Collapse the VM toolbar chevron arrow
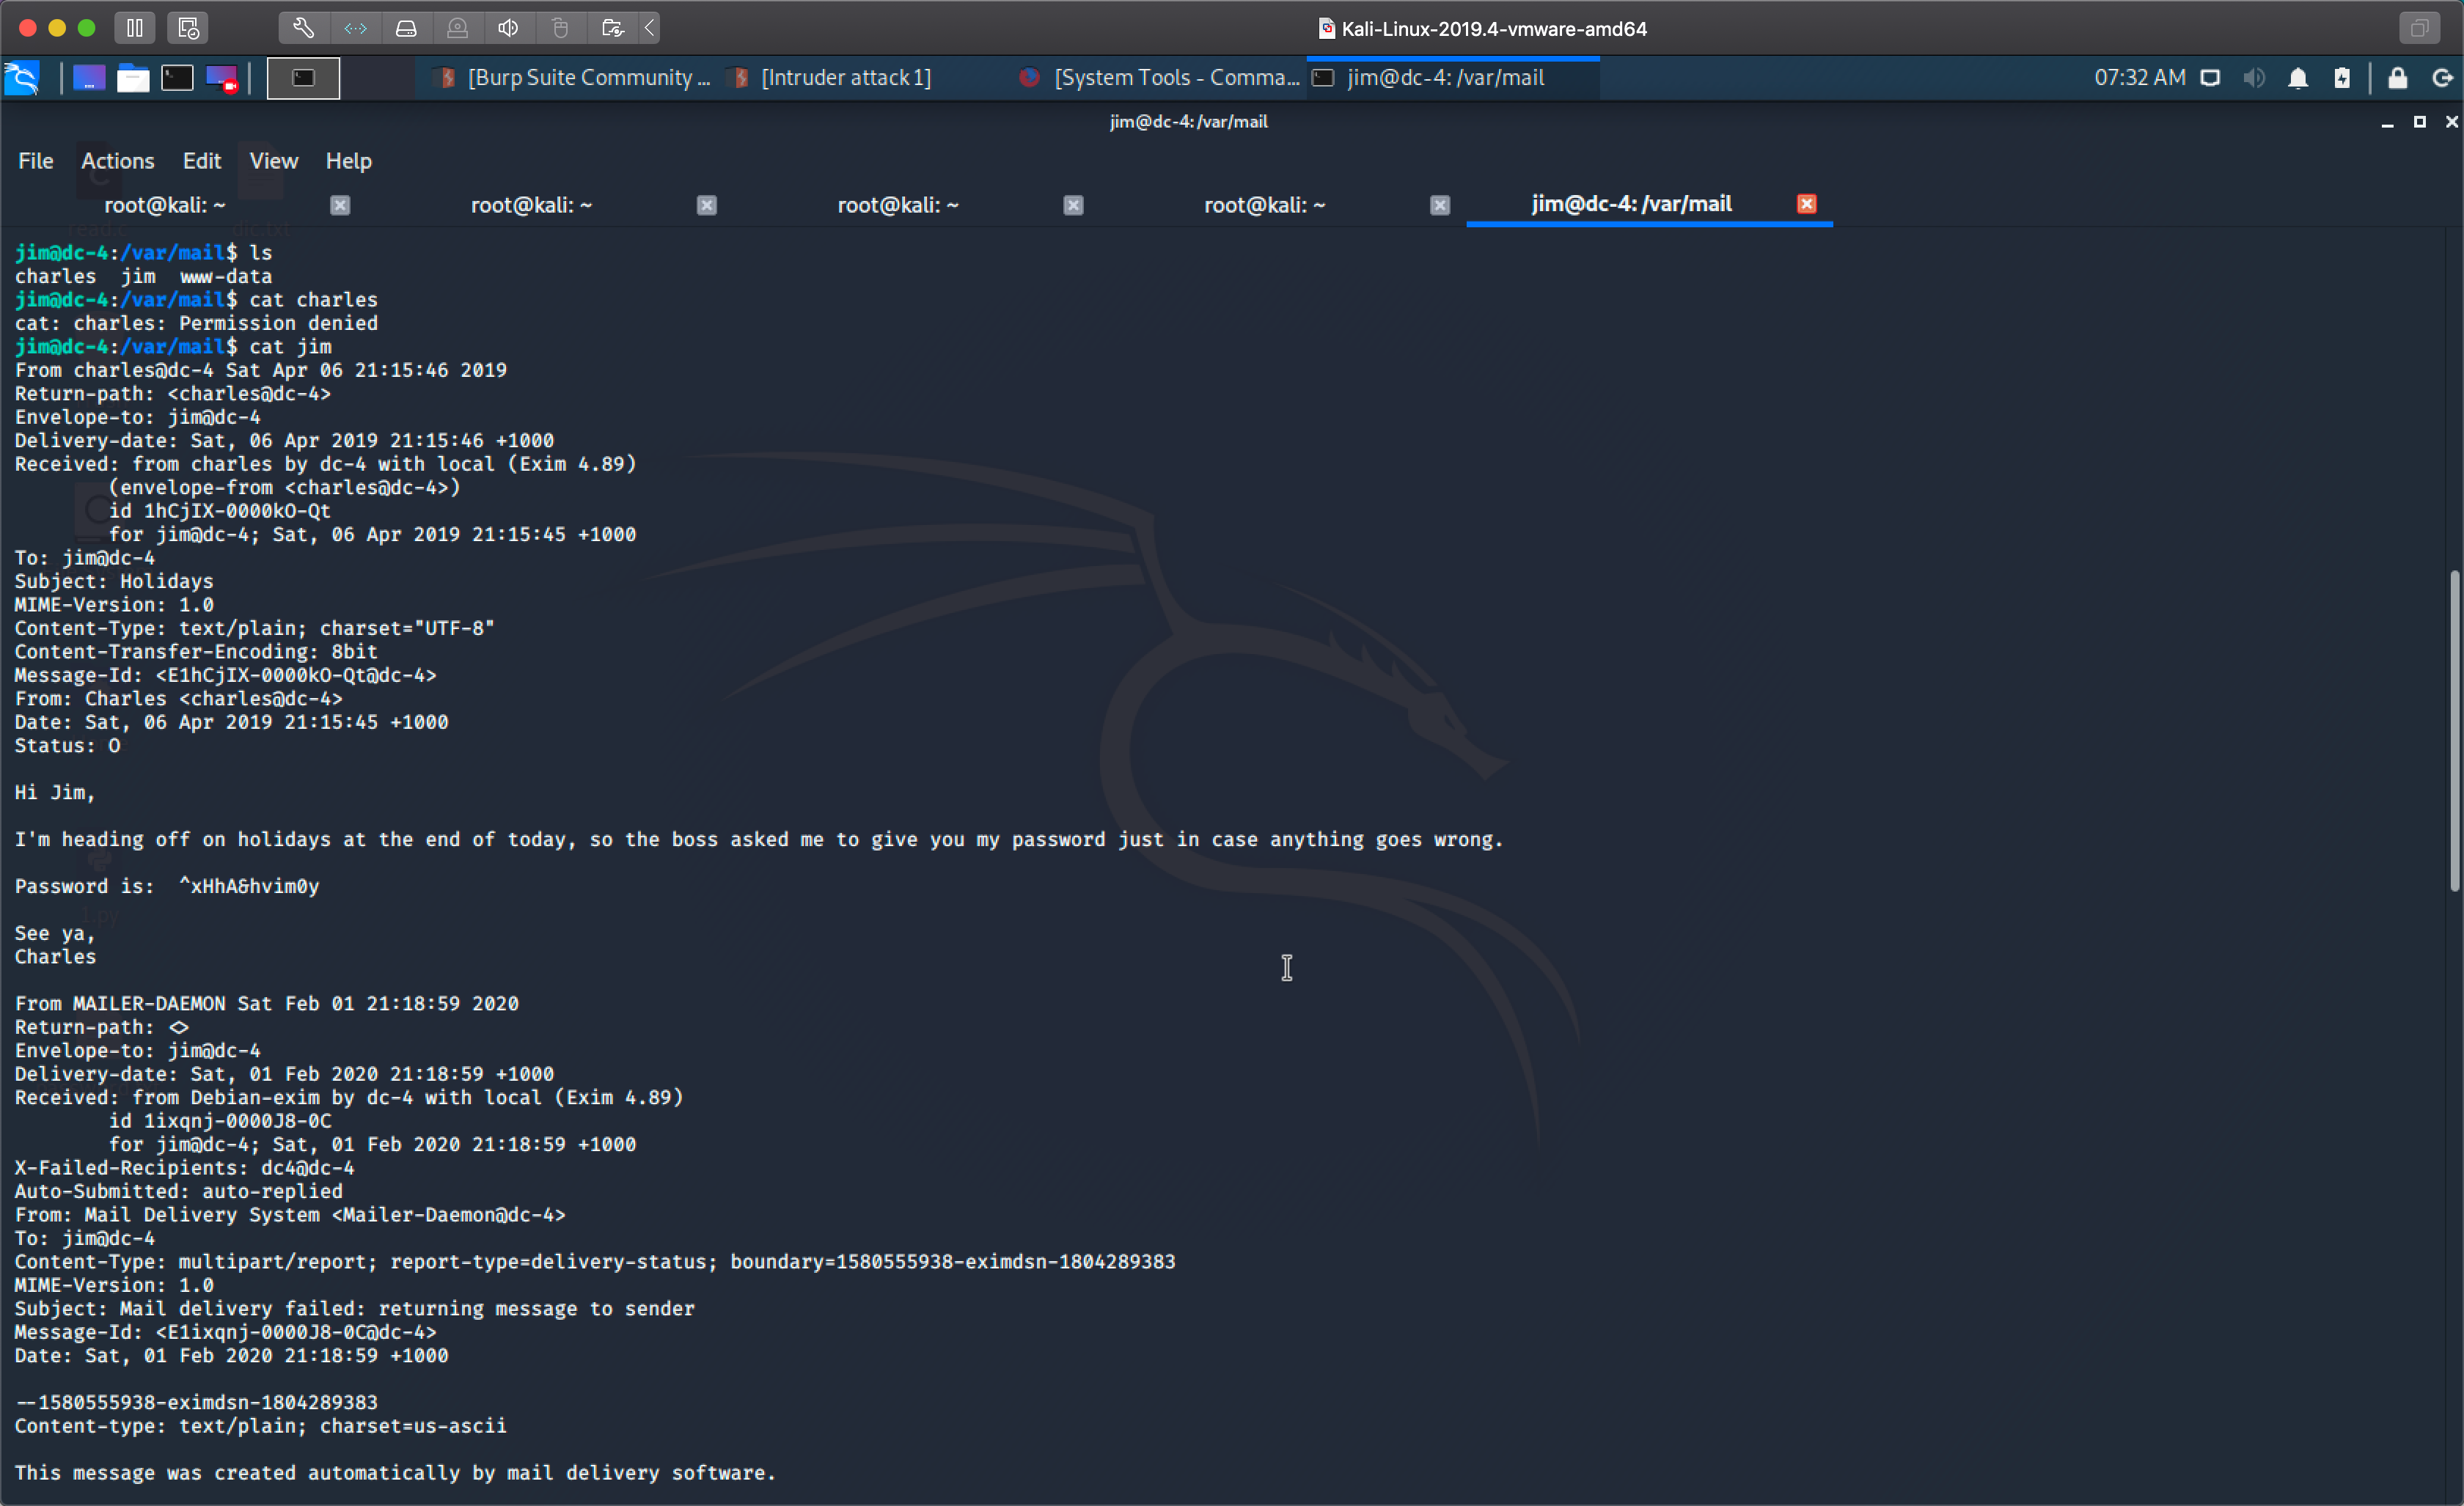2464x1506 pixels. [x=650, y=28]
